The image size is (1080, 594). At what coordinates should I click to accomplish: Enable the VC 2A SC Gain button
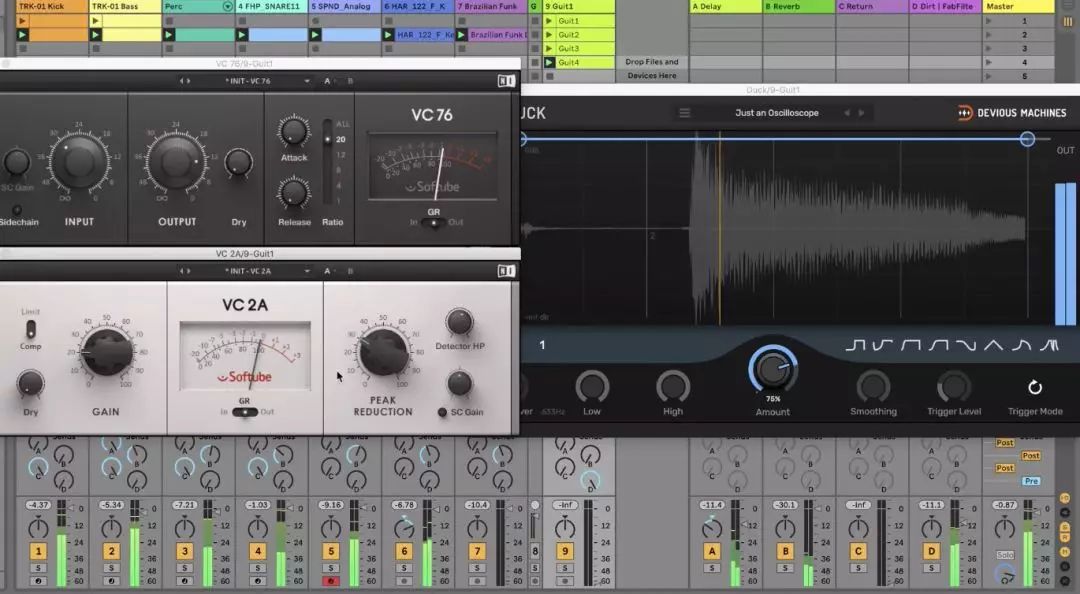click(442, 412)
